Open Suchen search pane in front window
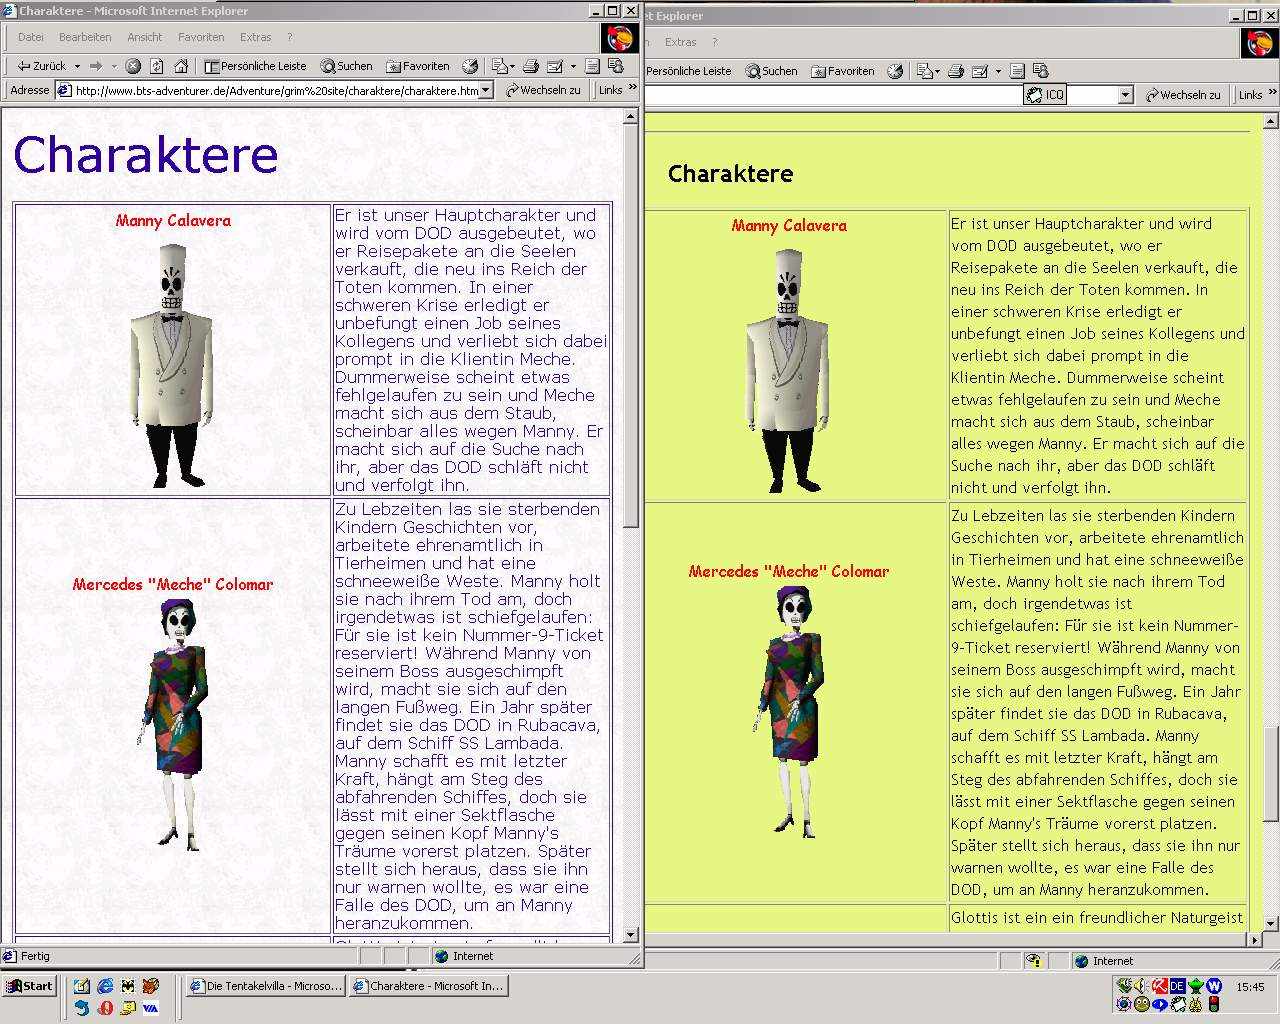Viewport: 1280px width, 1024px height. (x=346, y=66)
